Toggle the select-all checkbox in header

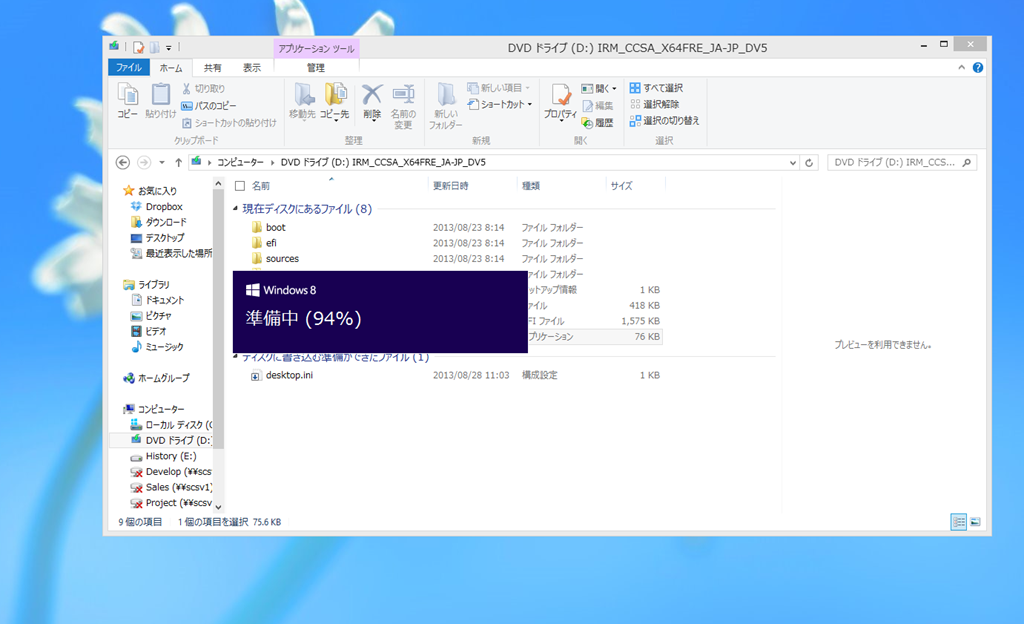(x=240, y=186)
